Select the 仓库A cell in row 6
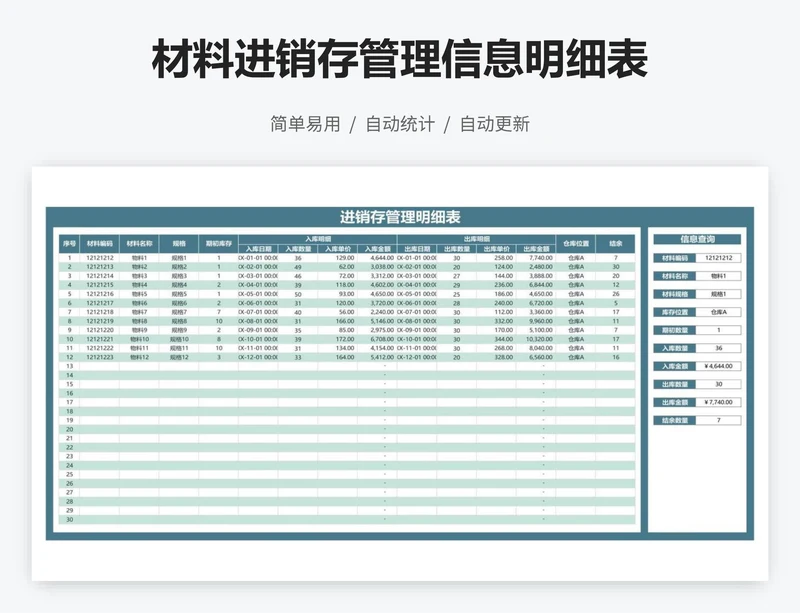This screenshot has height=613, width=800. 576,303
